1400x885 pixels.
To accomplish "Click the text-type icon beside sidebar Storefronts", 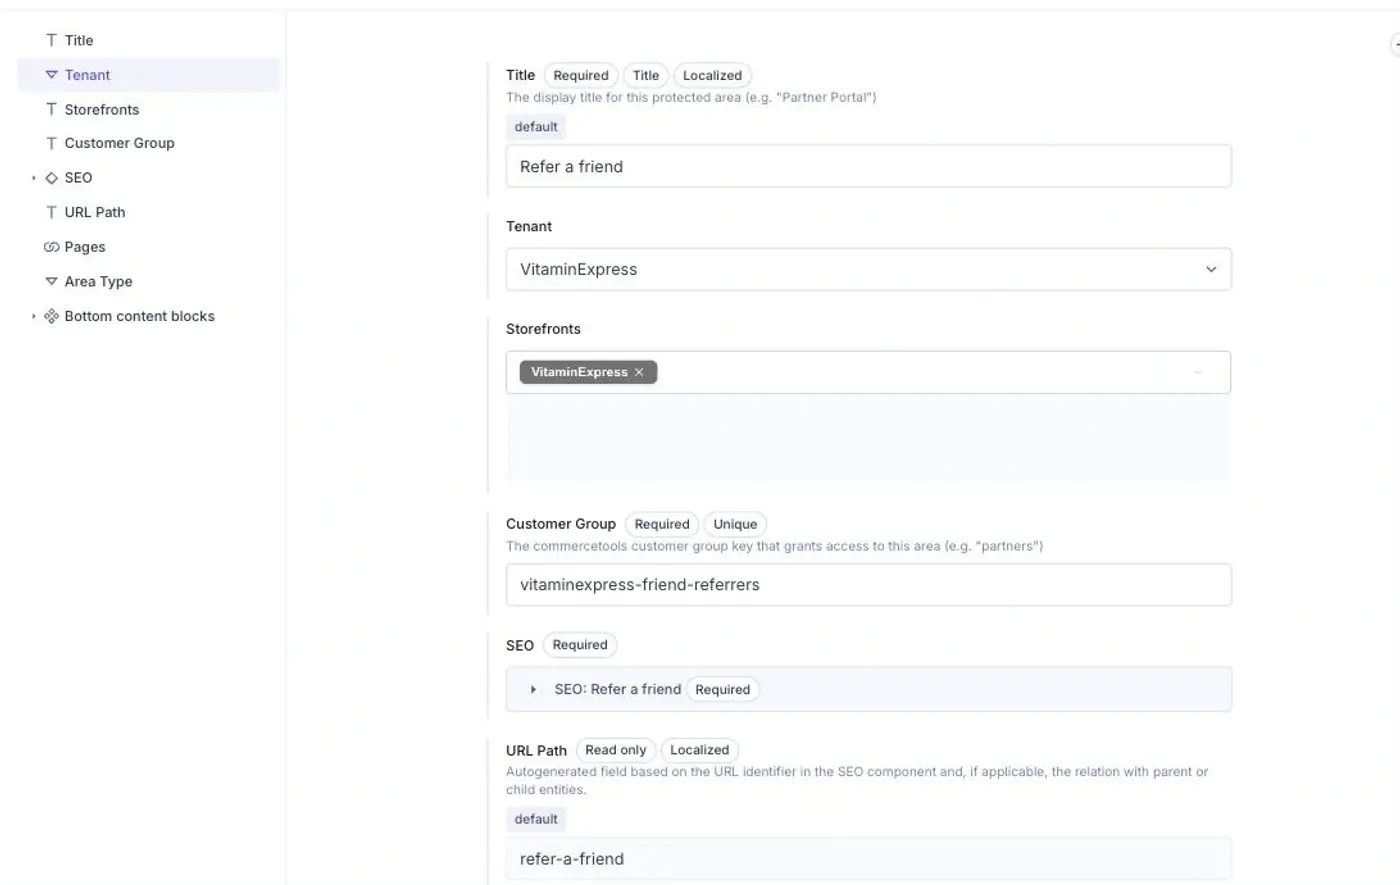I will pos(51,109).
